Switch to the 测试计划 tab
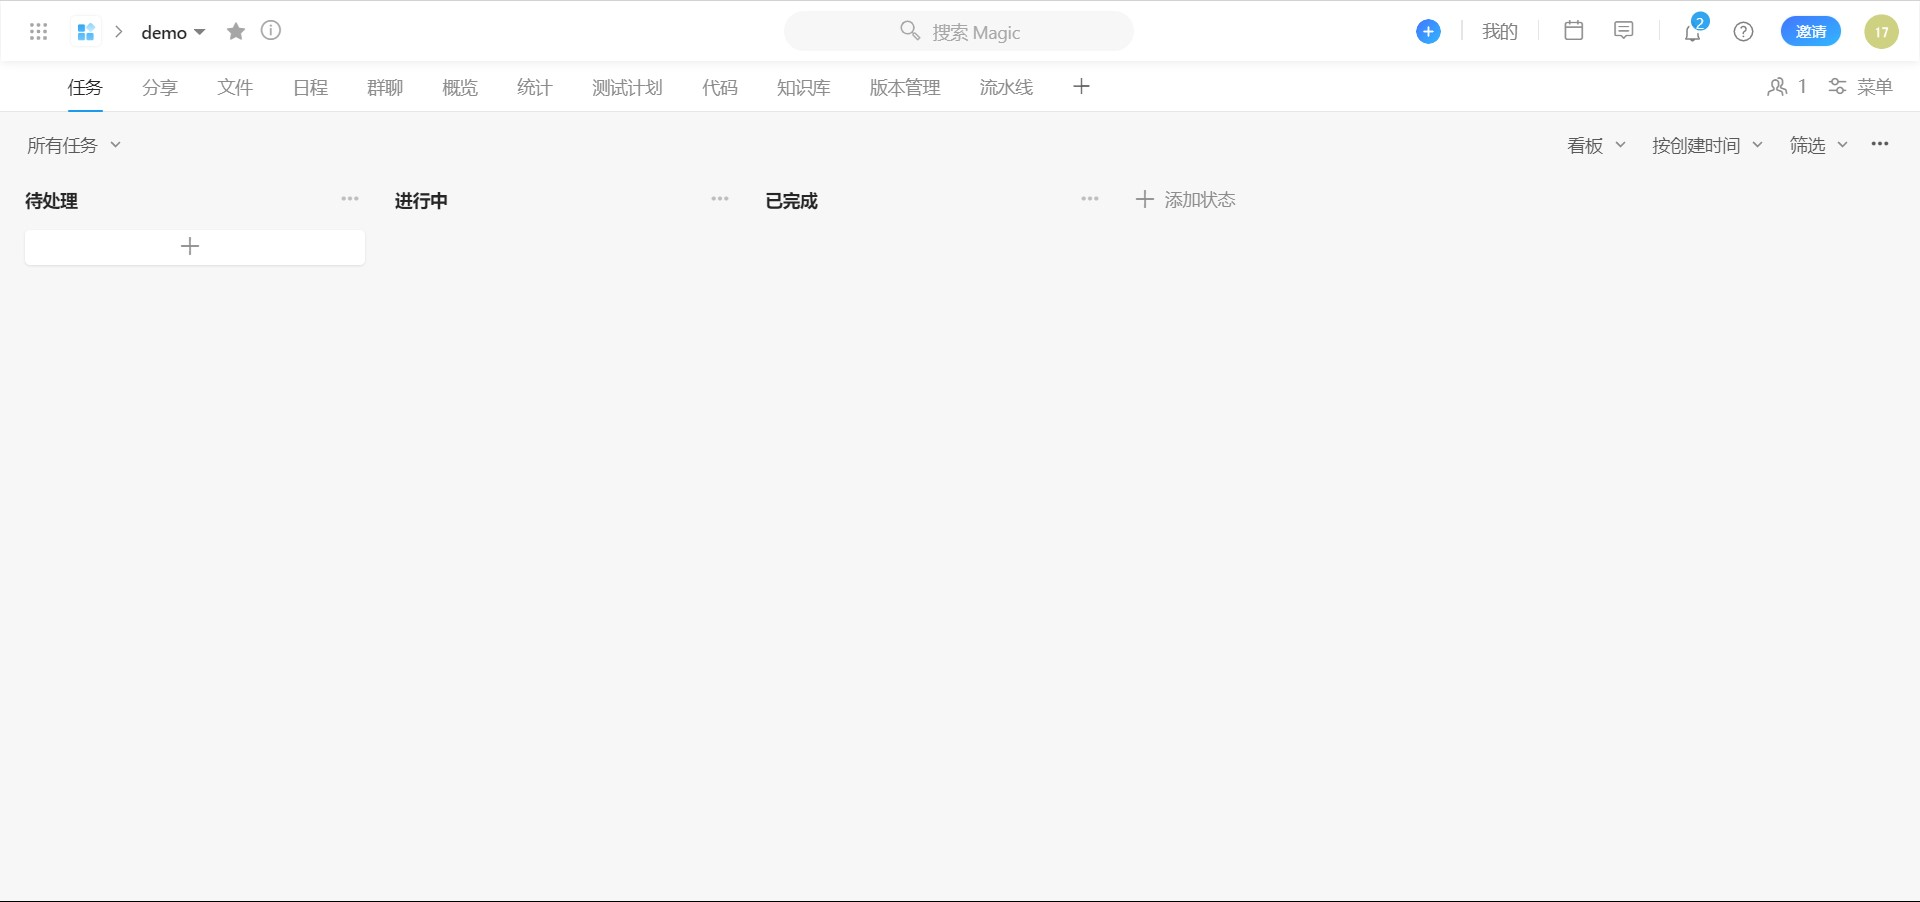Screen dimensions: 1920x902 (x=626, y=87)
